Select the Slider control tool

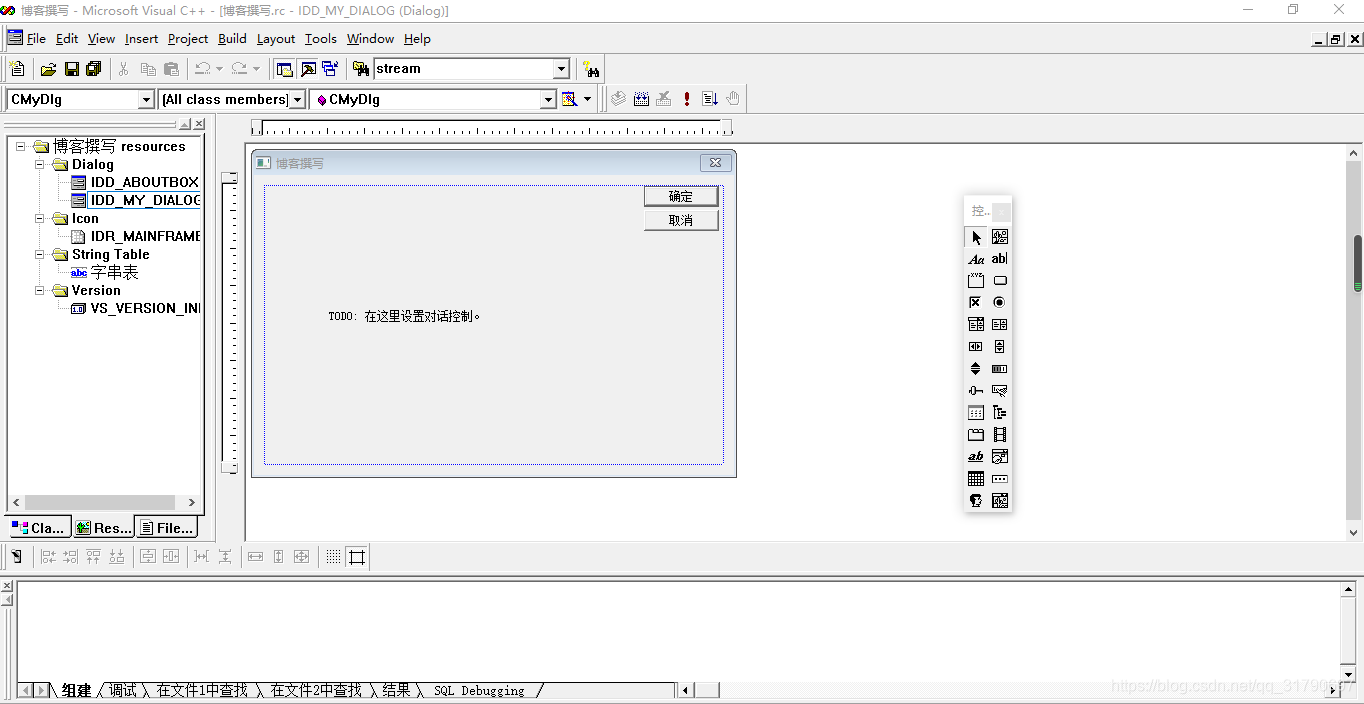[976, 390]
